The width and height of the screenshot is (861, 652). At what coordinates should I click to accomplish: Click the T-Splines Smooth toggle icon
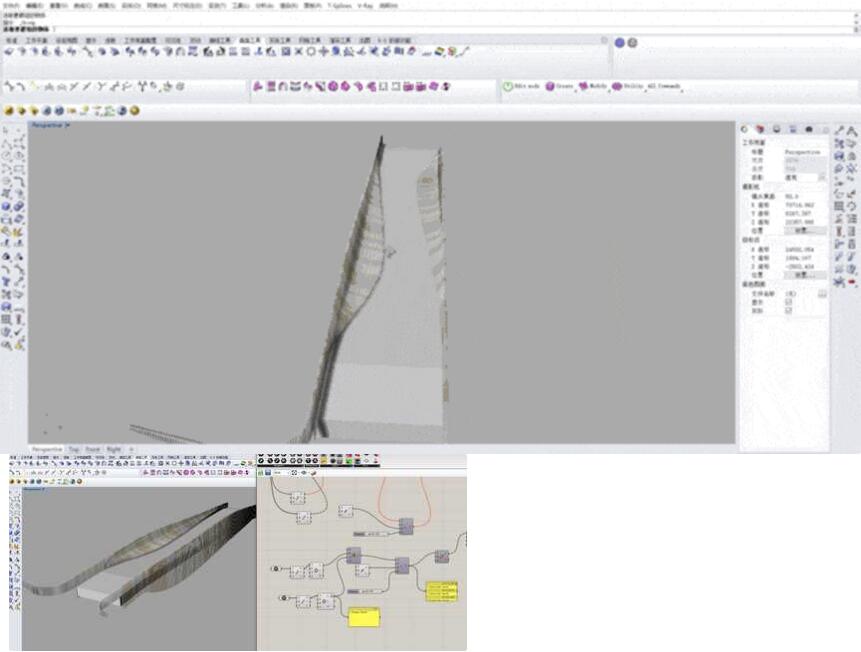pyautogui.click(x=548, y=87)
